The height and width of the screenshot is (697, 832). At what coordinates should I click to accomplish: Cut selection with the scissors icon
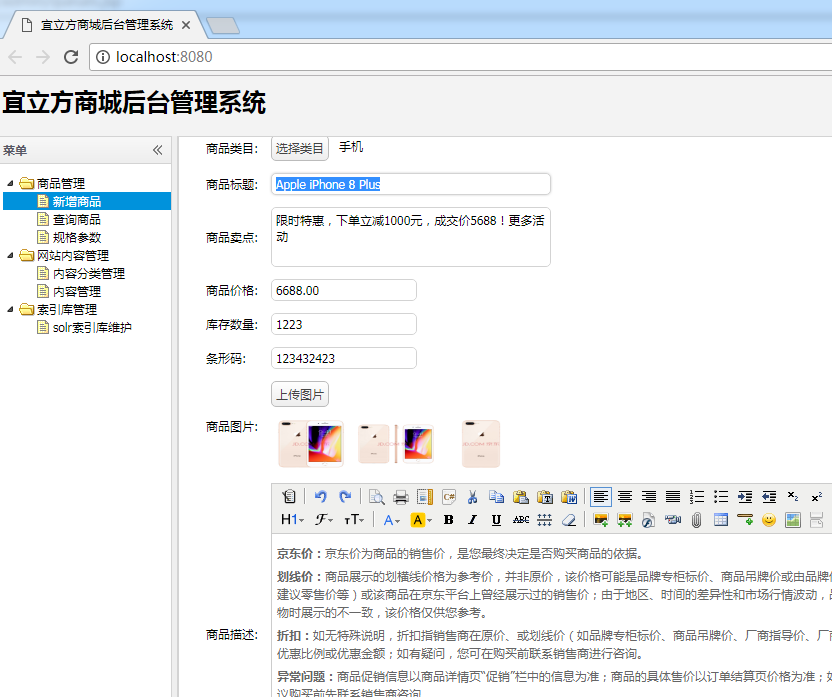472,496
